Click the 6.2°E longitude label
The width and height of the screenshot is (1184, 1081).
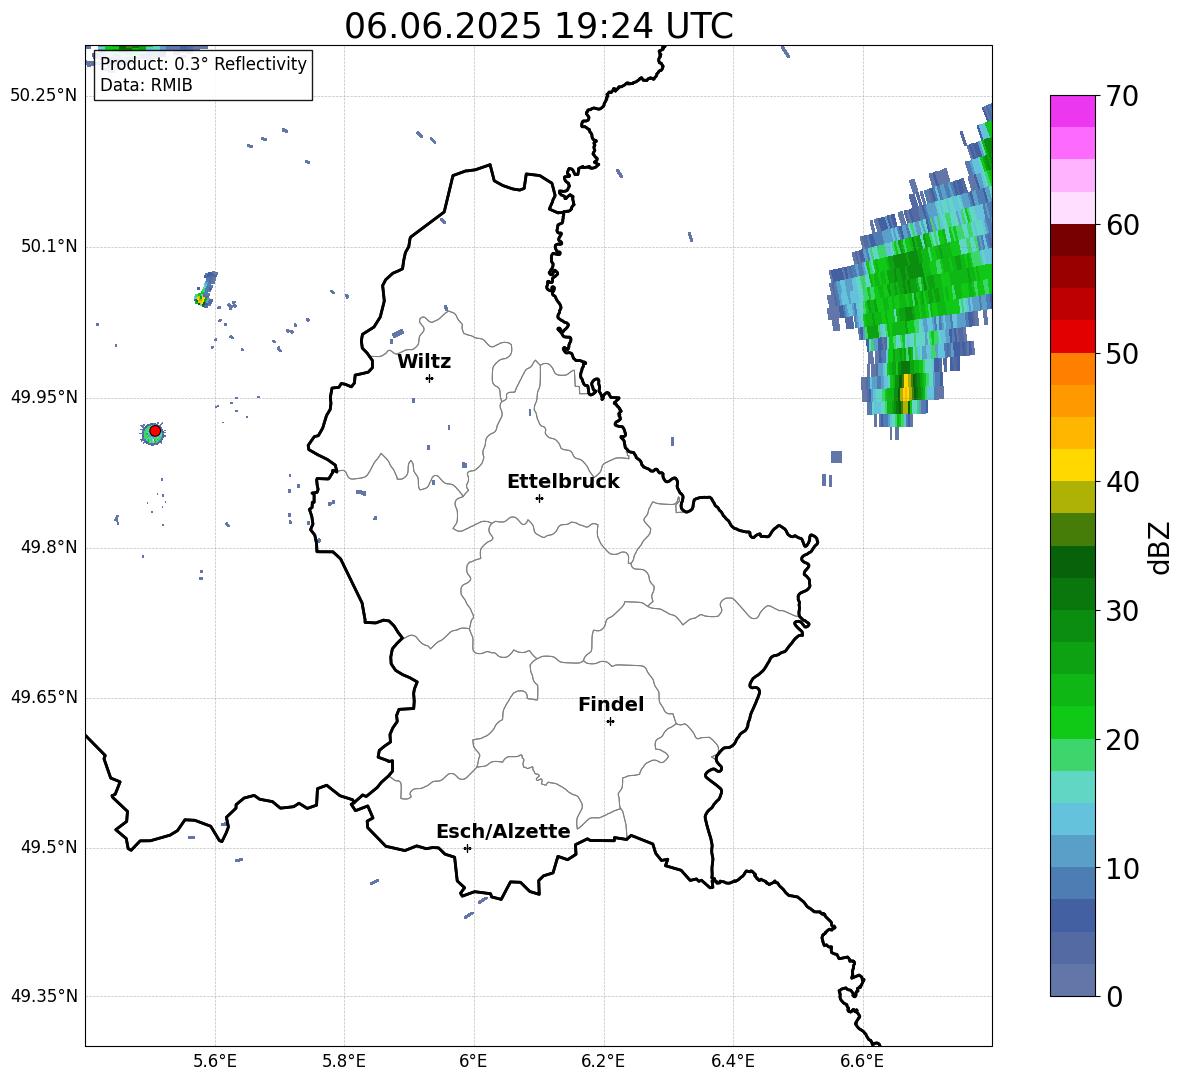603,1061
